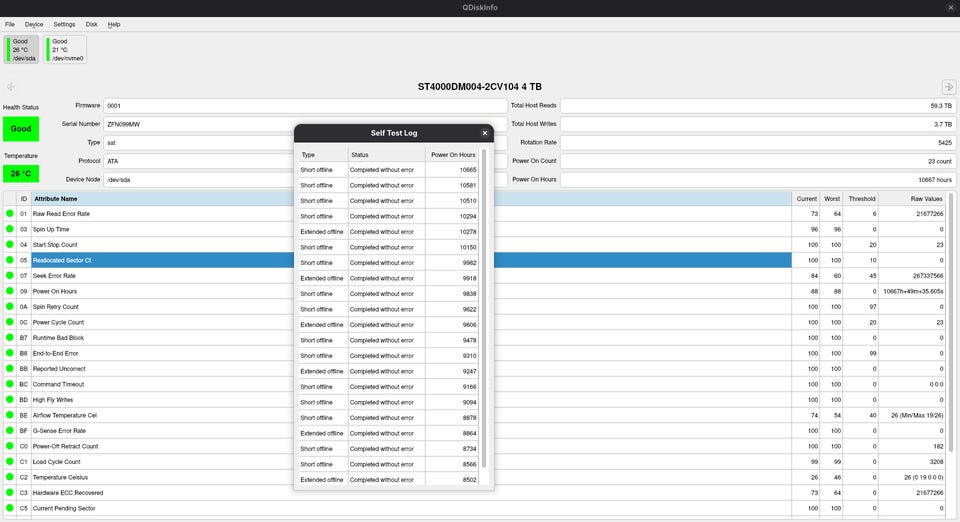Click green status dot for Seek Error Rate
The image size is (960, 522).
(10, 275)
